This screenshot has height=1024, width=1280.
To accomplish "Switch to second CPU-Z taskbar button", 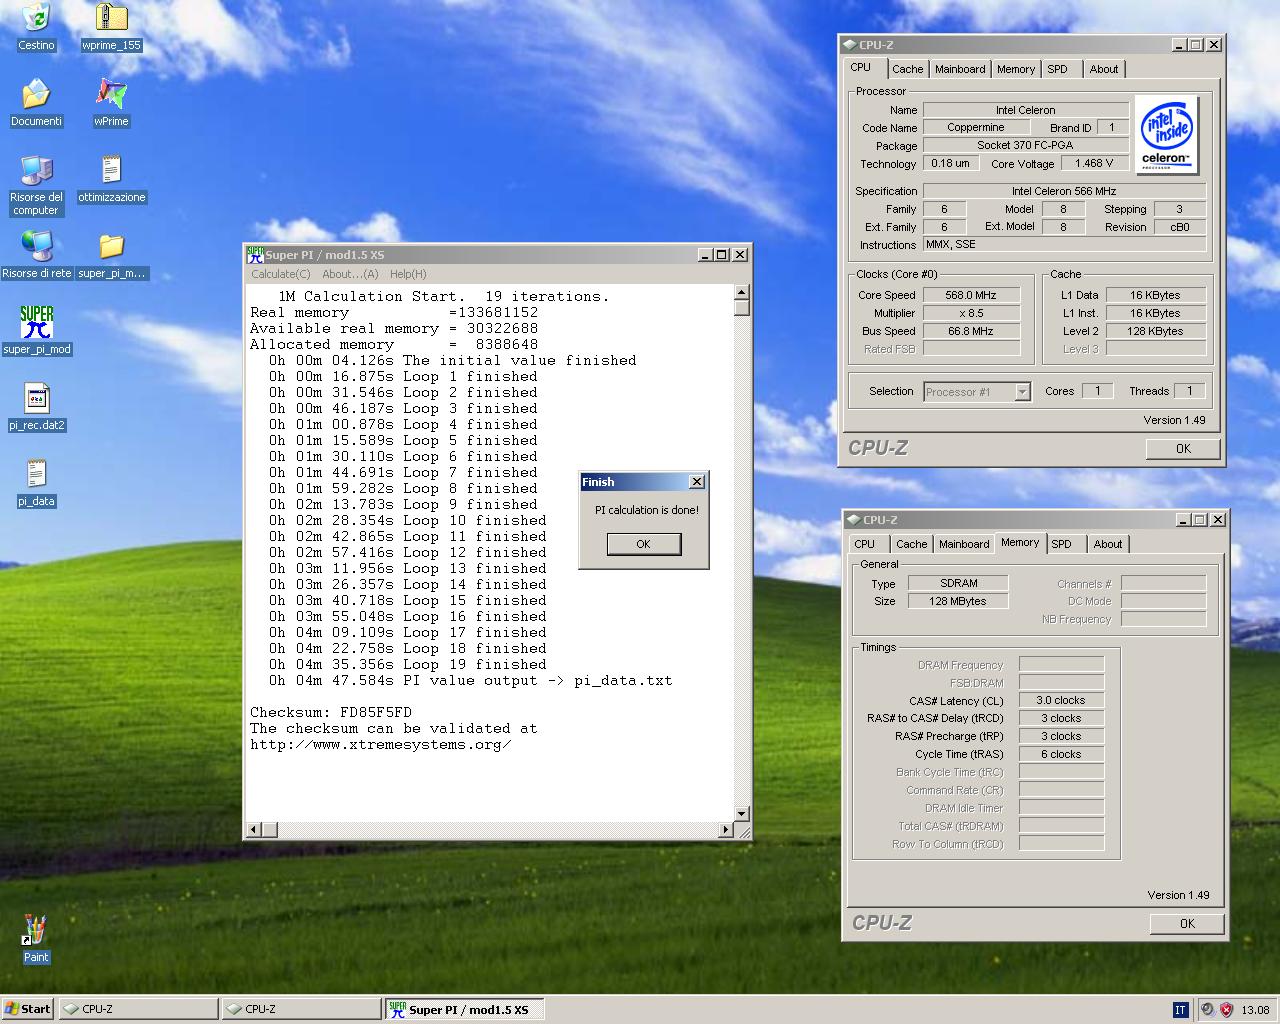I will (301, 1009).
